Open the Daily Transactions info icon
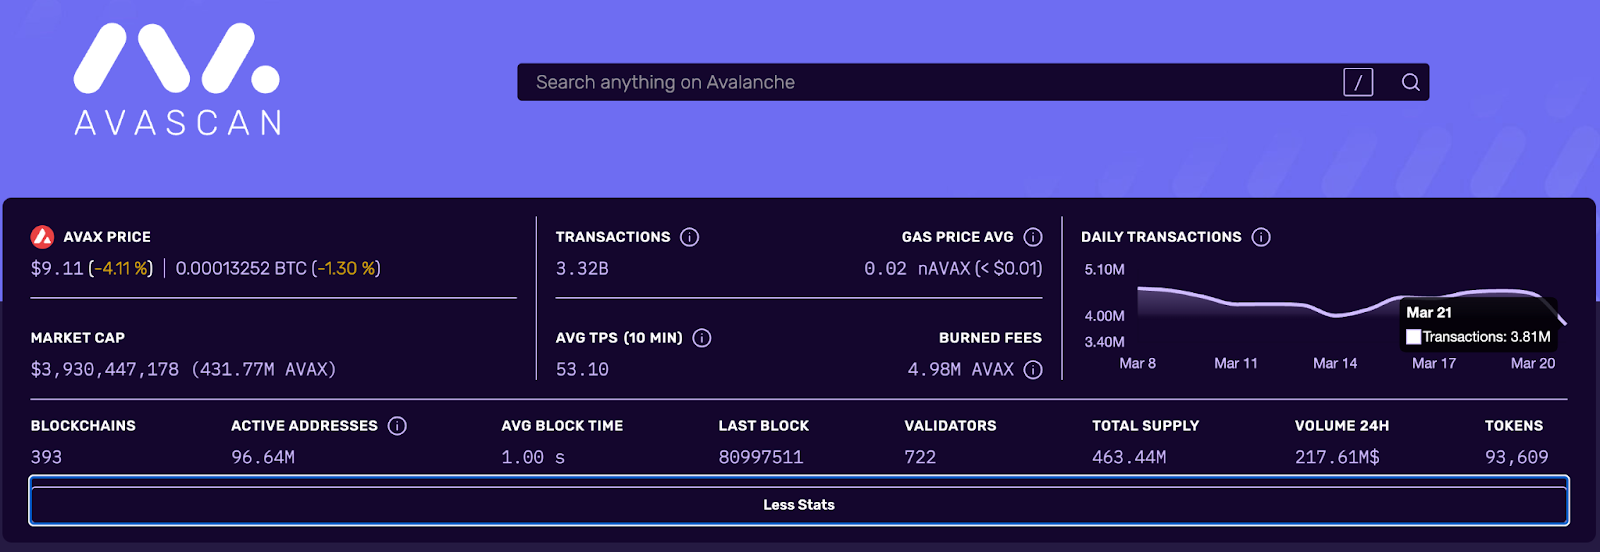The image size is (1600, 552). (1261, 237)
